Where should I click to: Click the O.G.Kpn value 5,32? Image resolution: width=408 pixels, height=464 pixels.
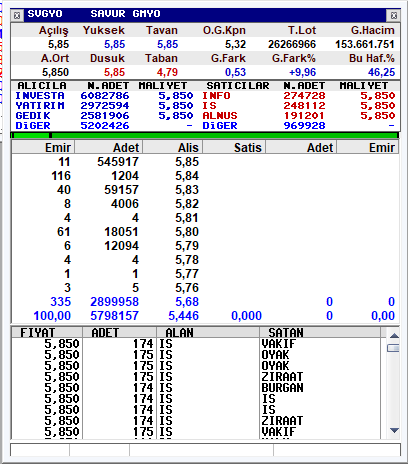(x=235, y=44)
